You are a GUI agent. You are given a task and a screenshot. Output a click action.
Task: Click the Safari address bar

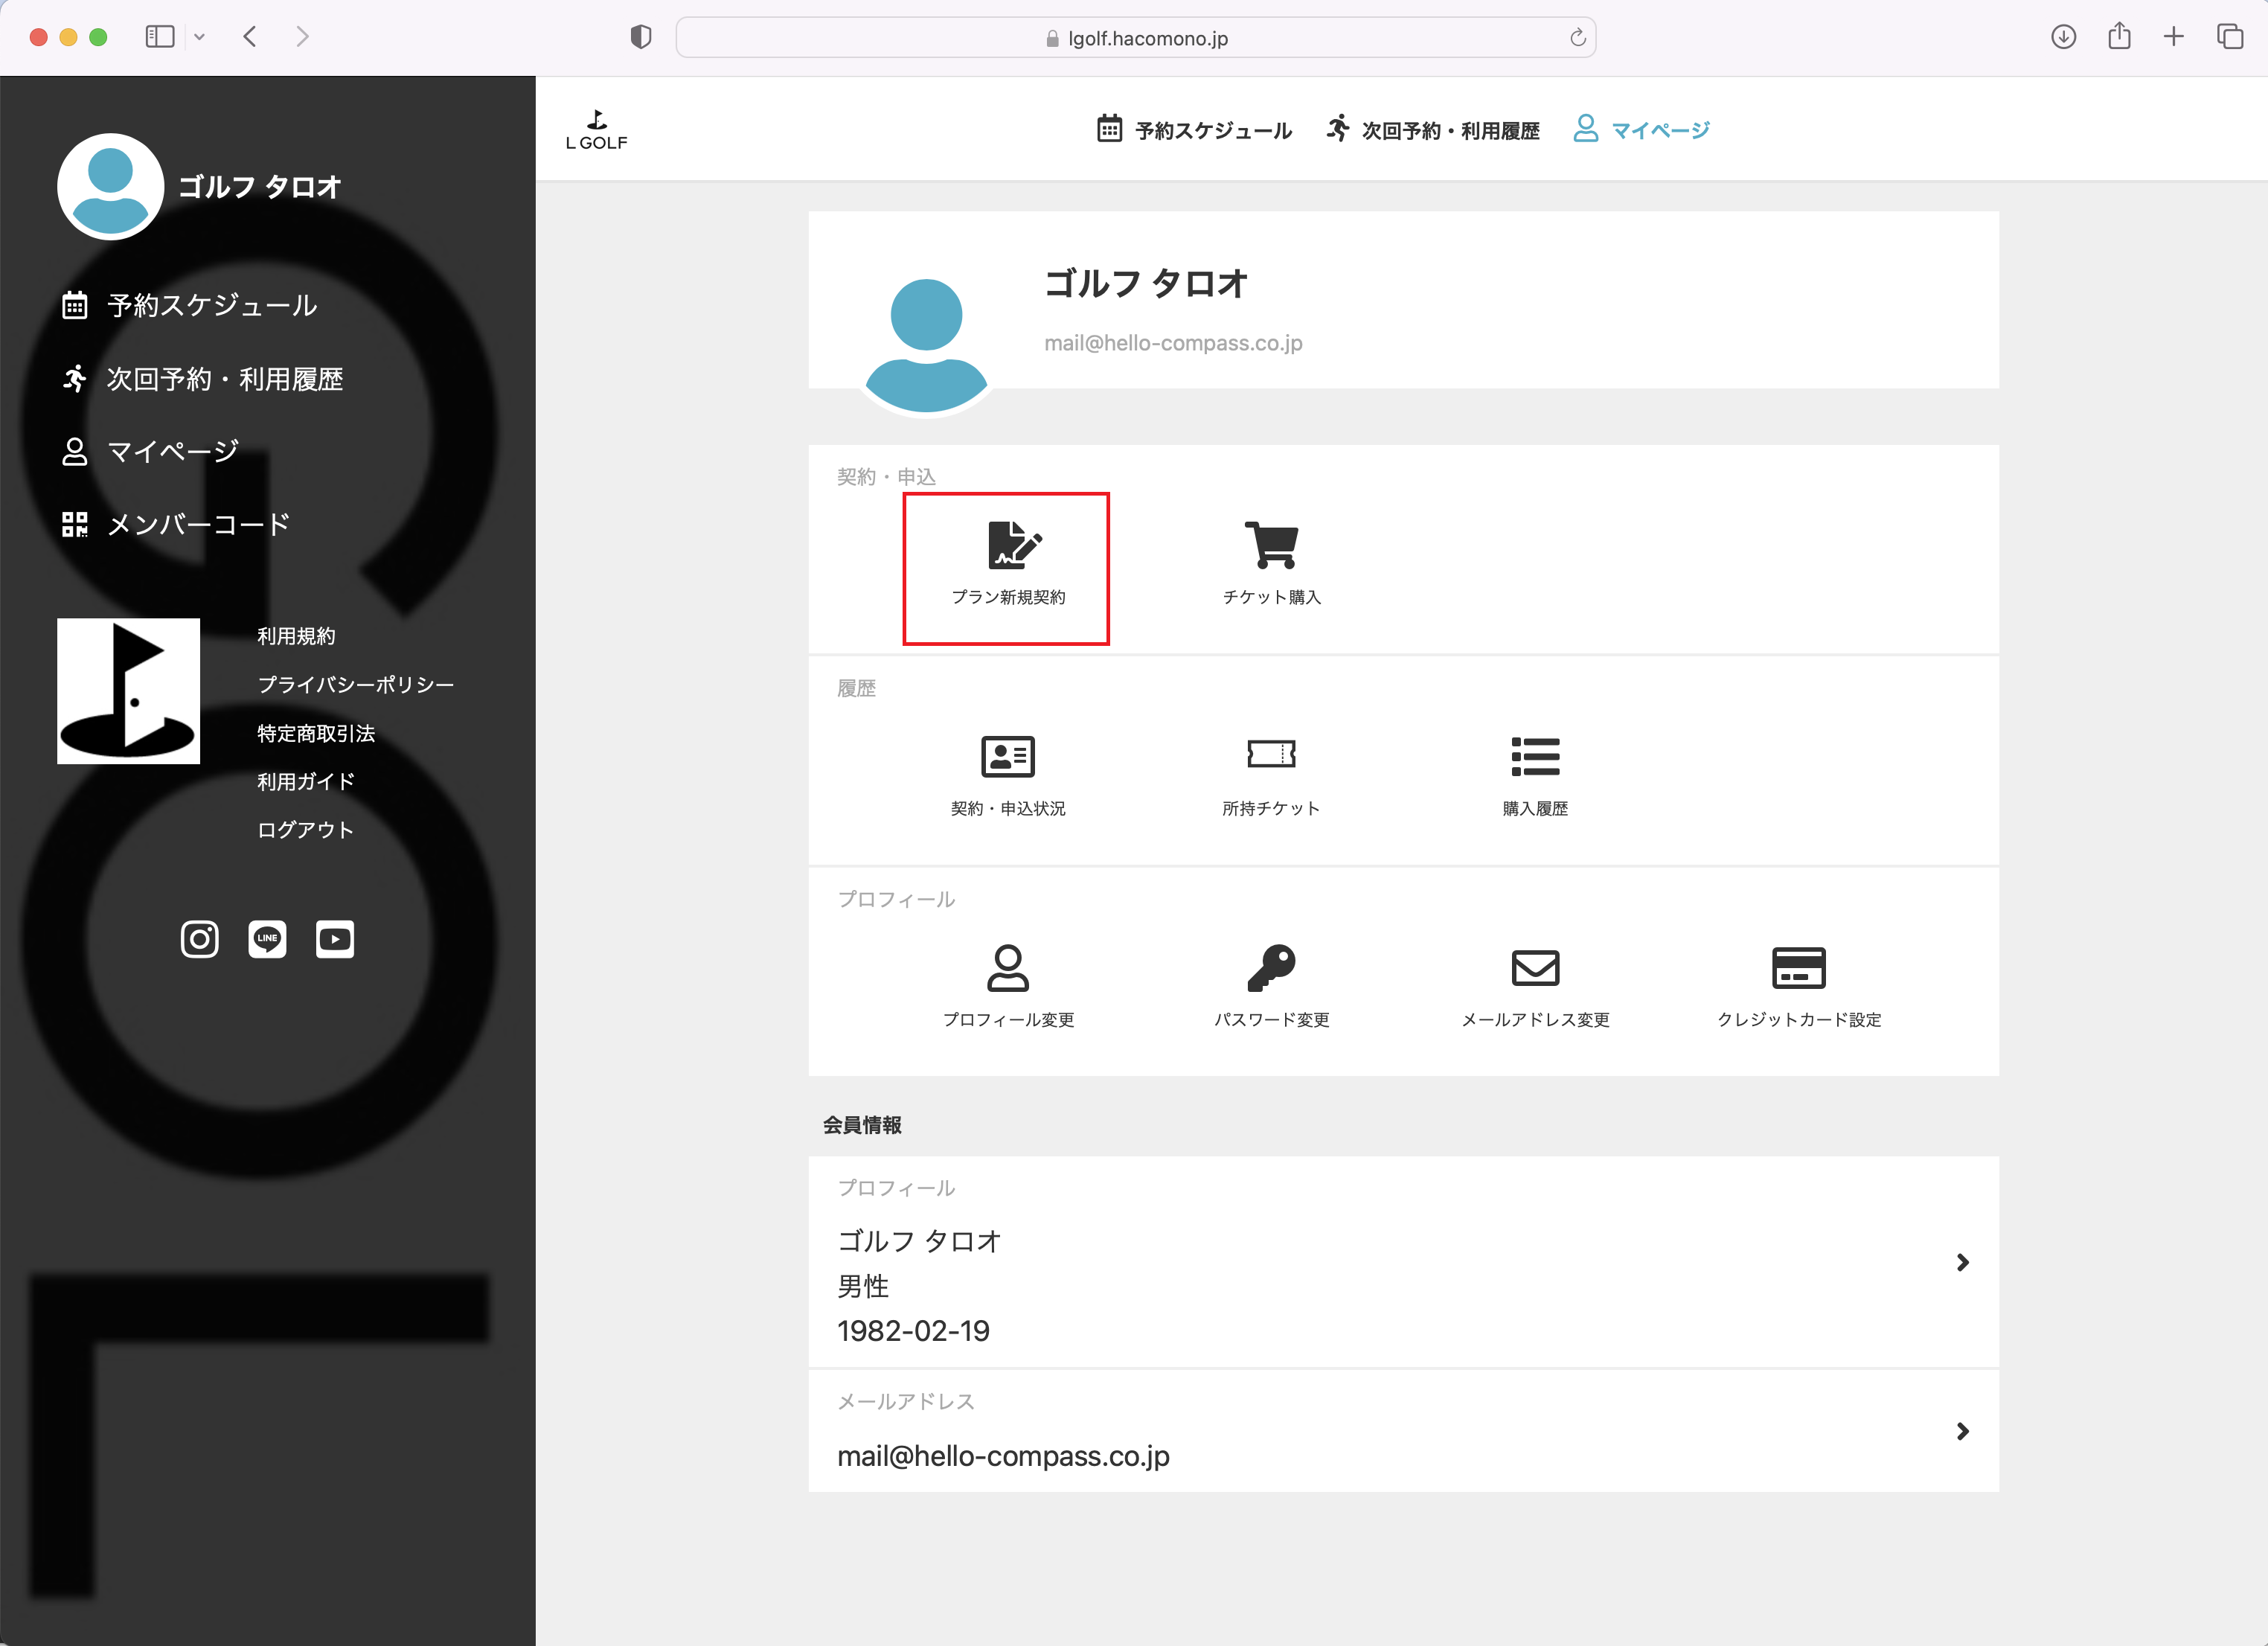point(1135,38)
